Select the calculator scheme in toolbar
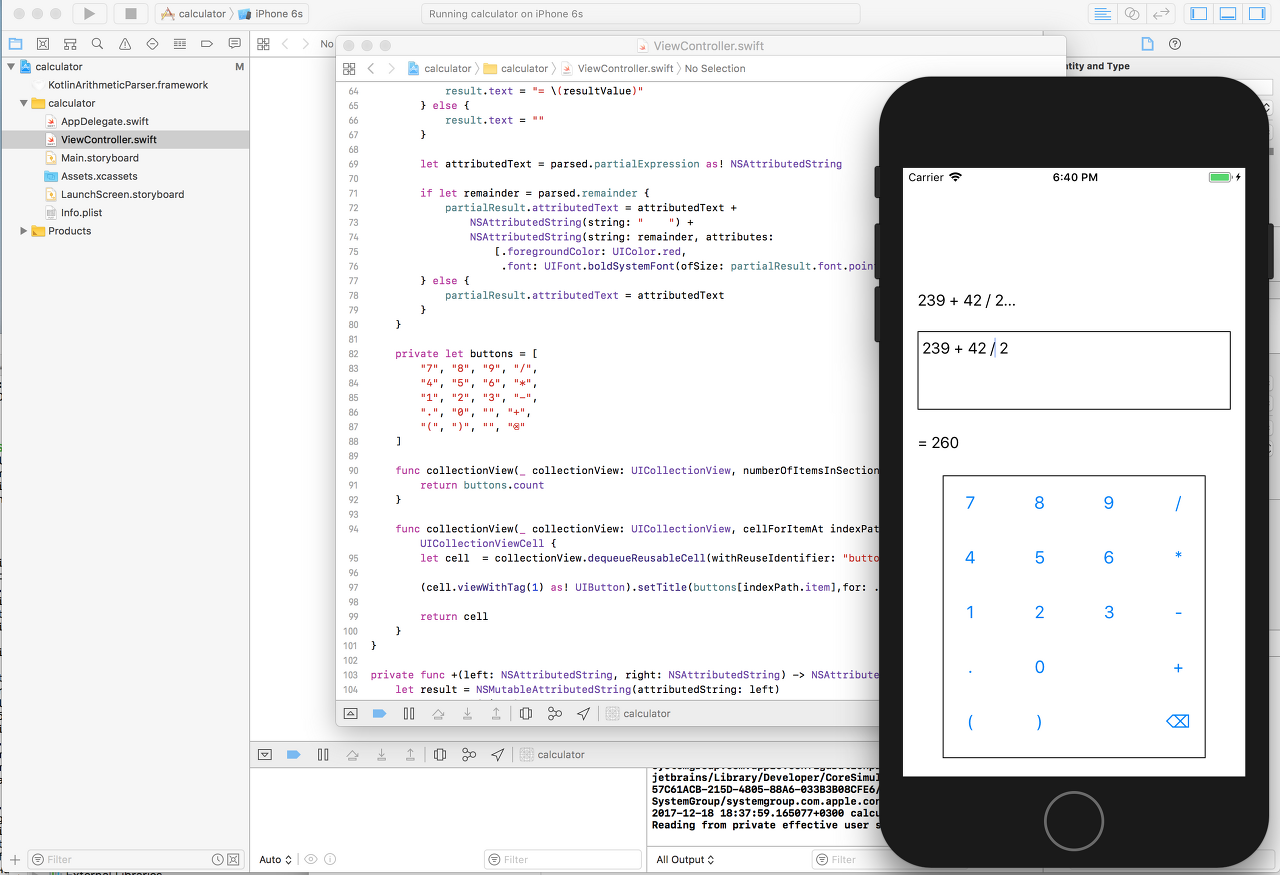The height and width of the screenshot is (875, 1280). (x=194, y=14)
